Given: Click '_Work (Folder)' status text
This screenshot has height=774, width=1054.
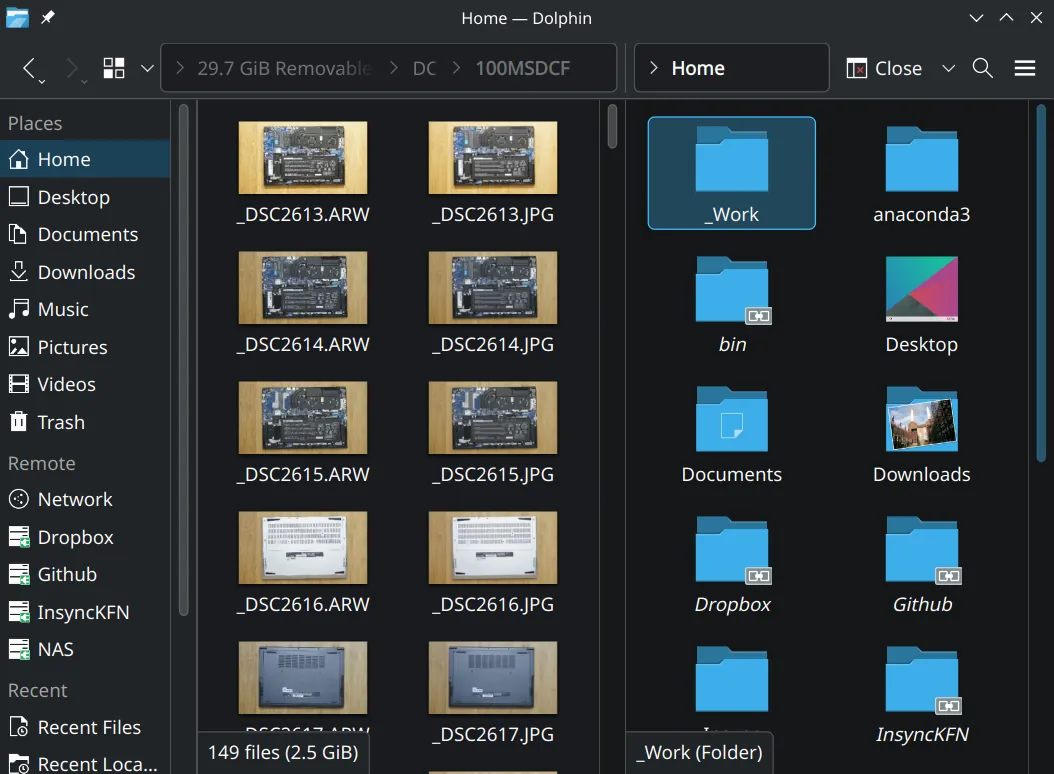Looking at the screenshot, I should pos(699,752).
